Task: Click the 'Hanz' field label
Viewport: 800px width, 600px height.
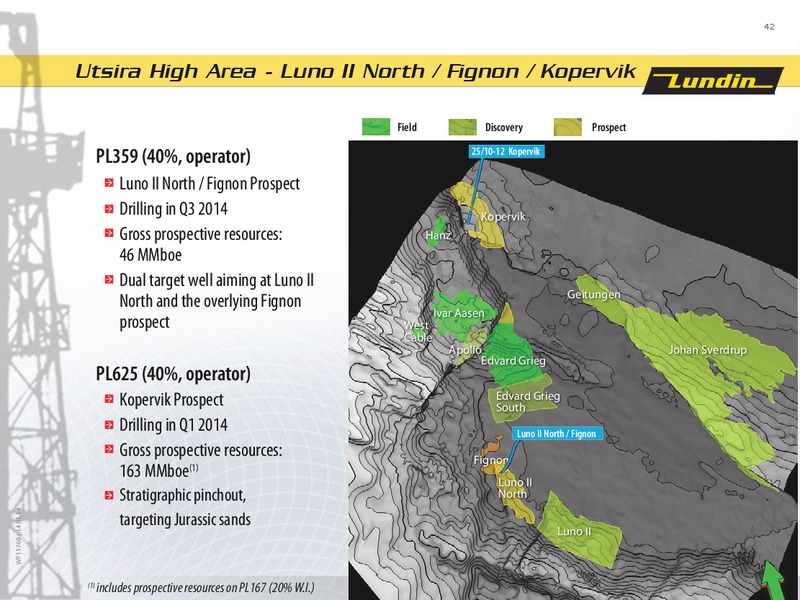Action: coord(438,235)
